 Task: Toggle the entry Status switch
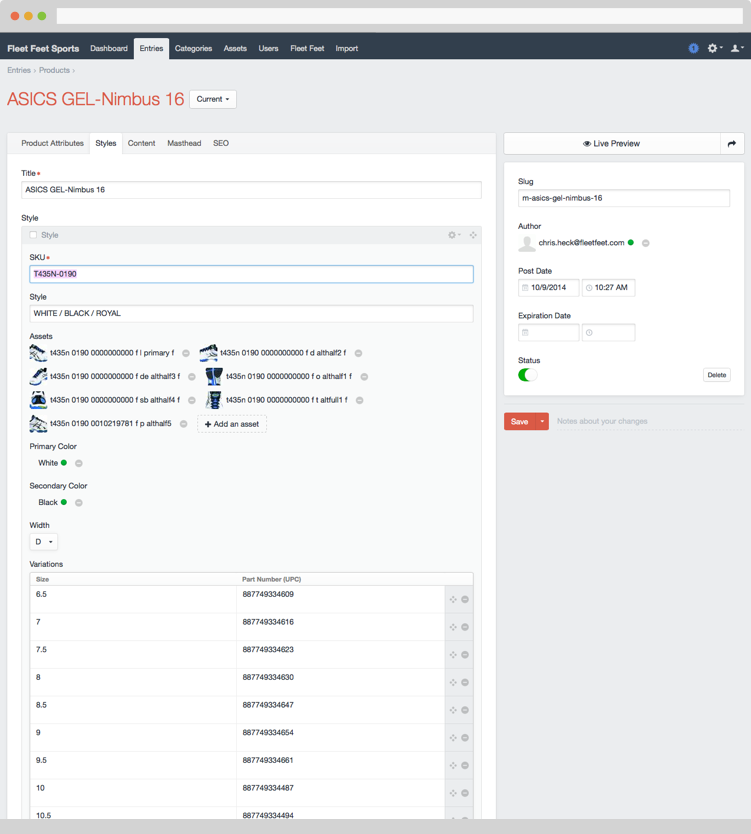528,375
